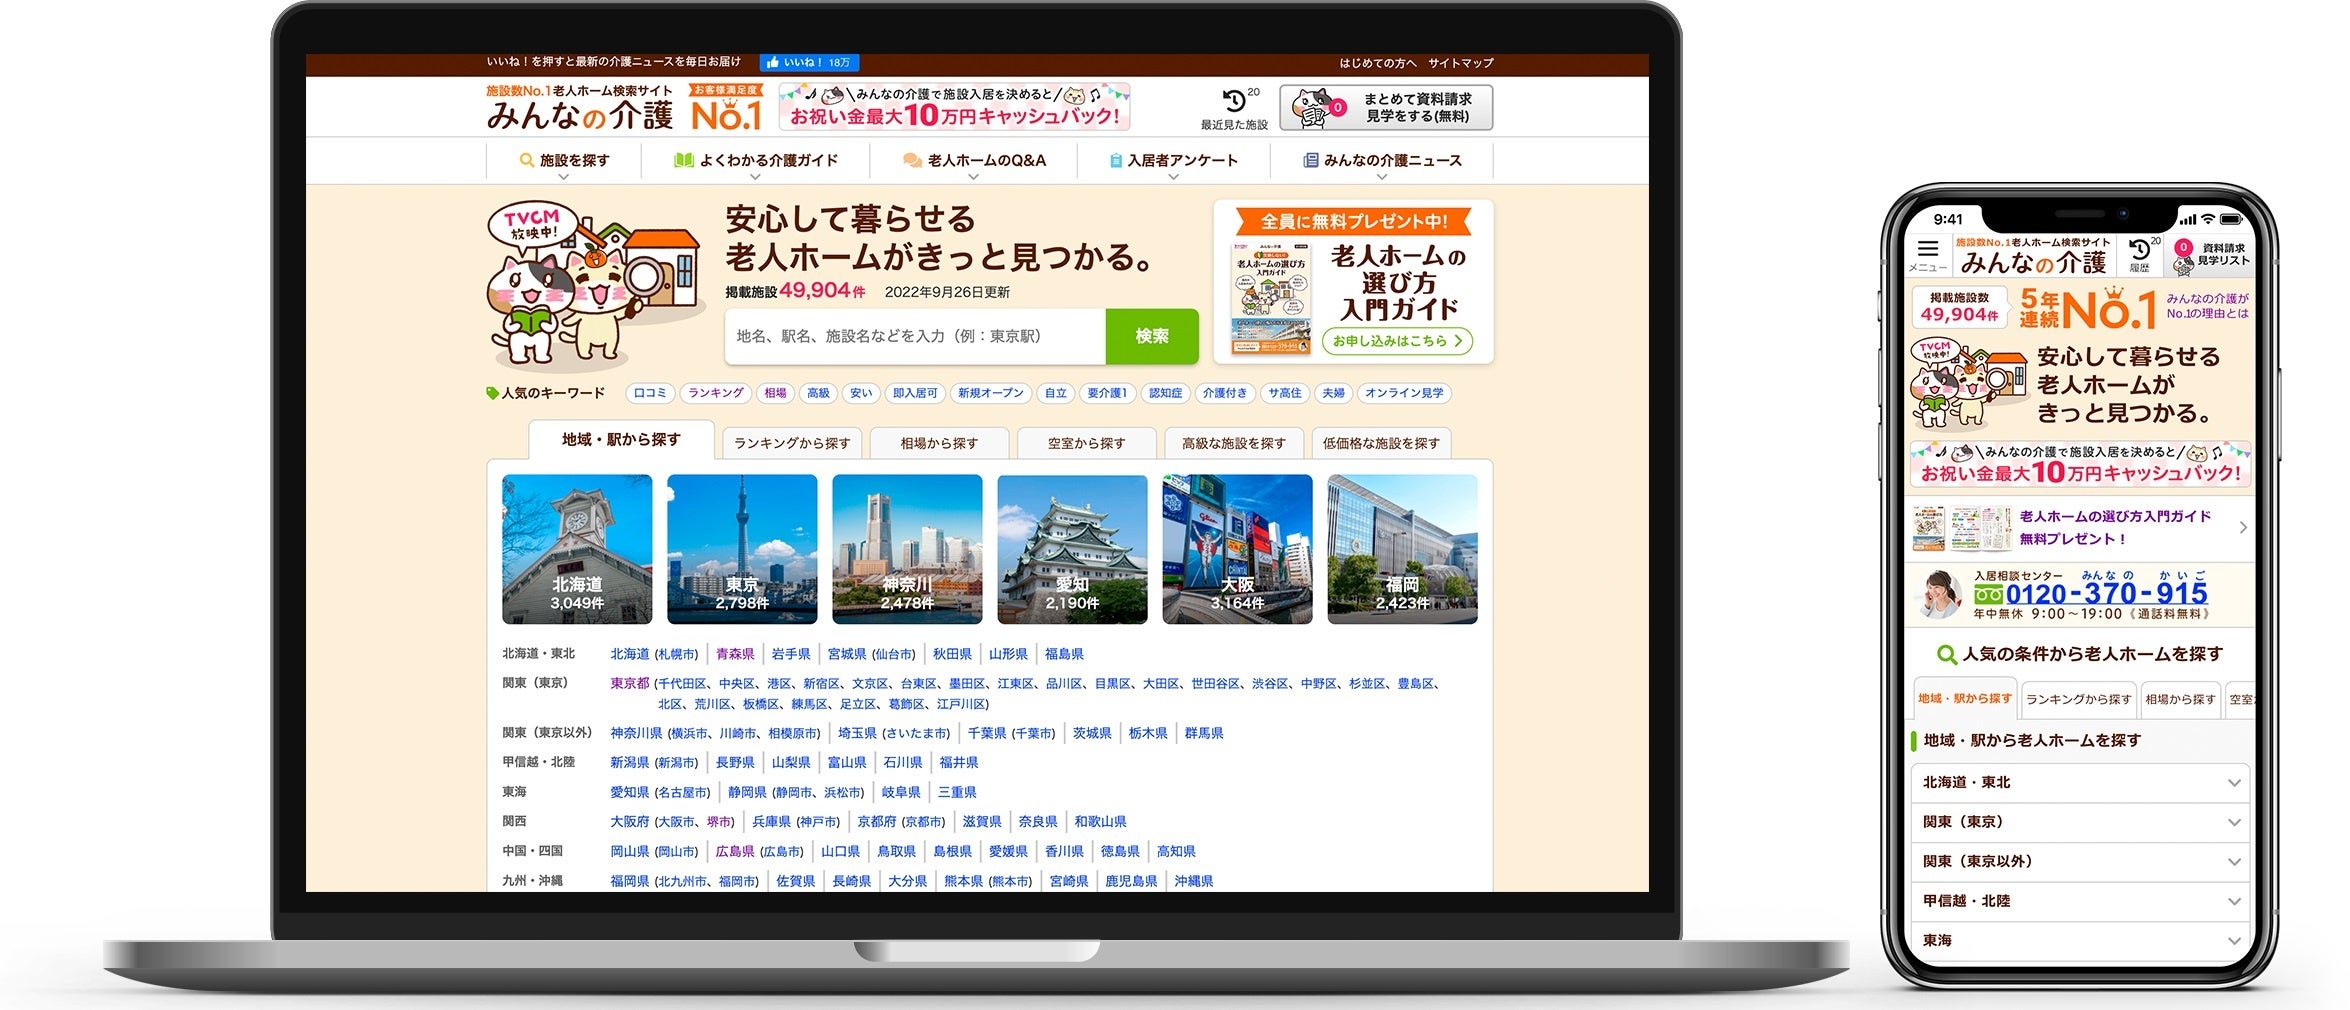Tap the みんなの介護 logo on phone

click(2033, 256)
